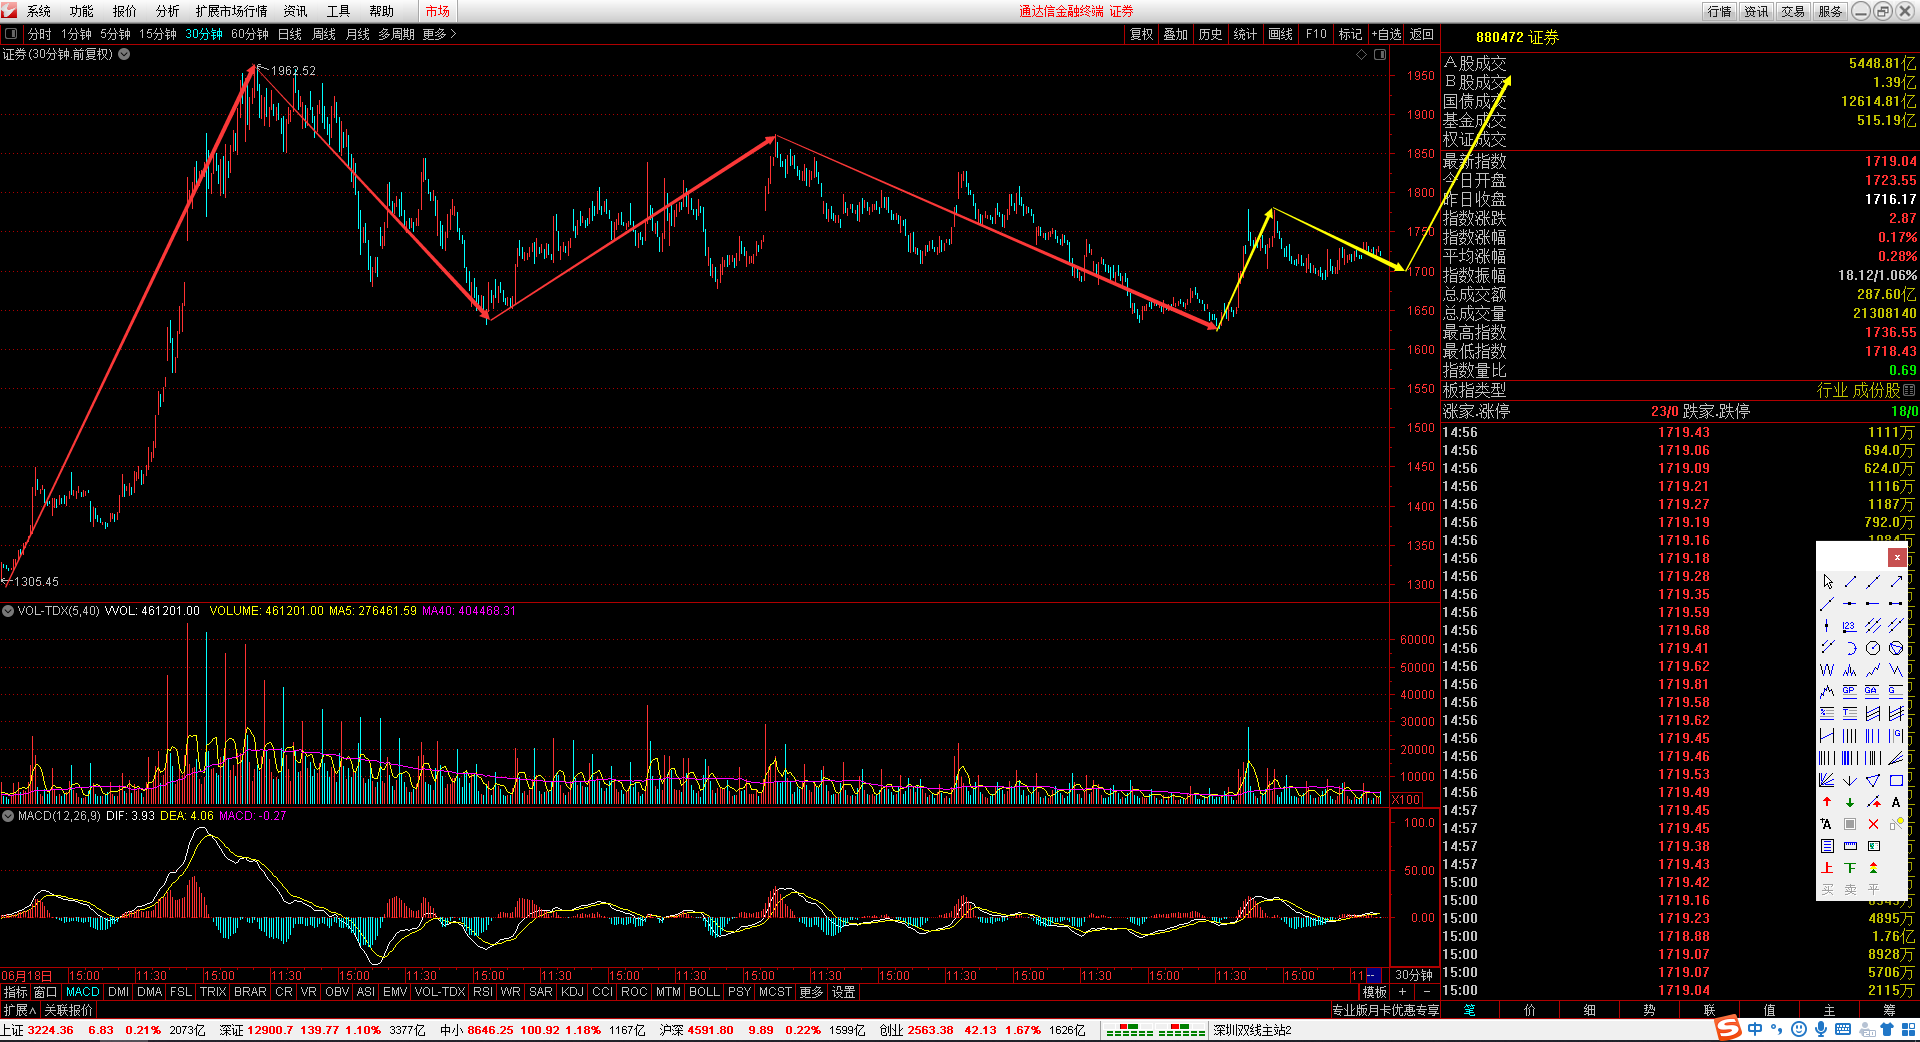Select the KDJ indicator button

(572, 992)
